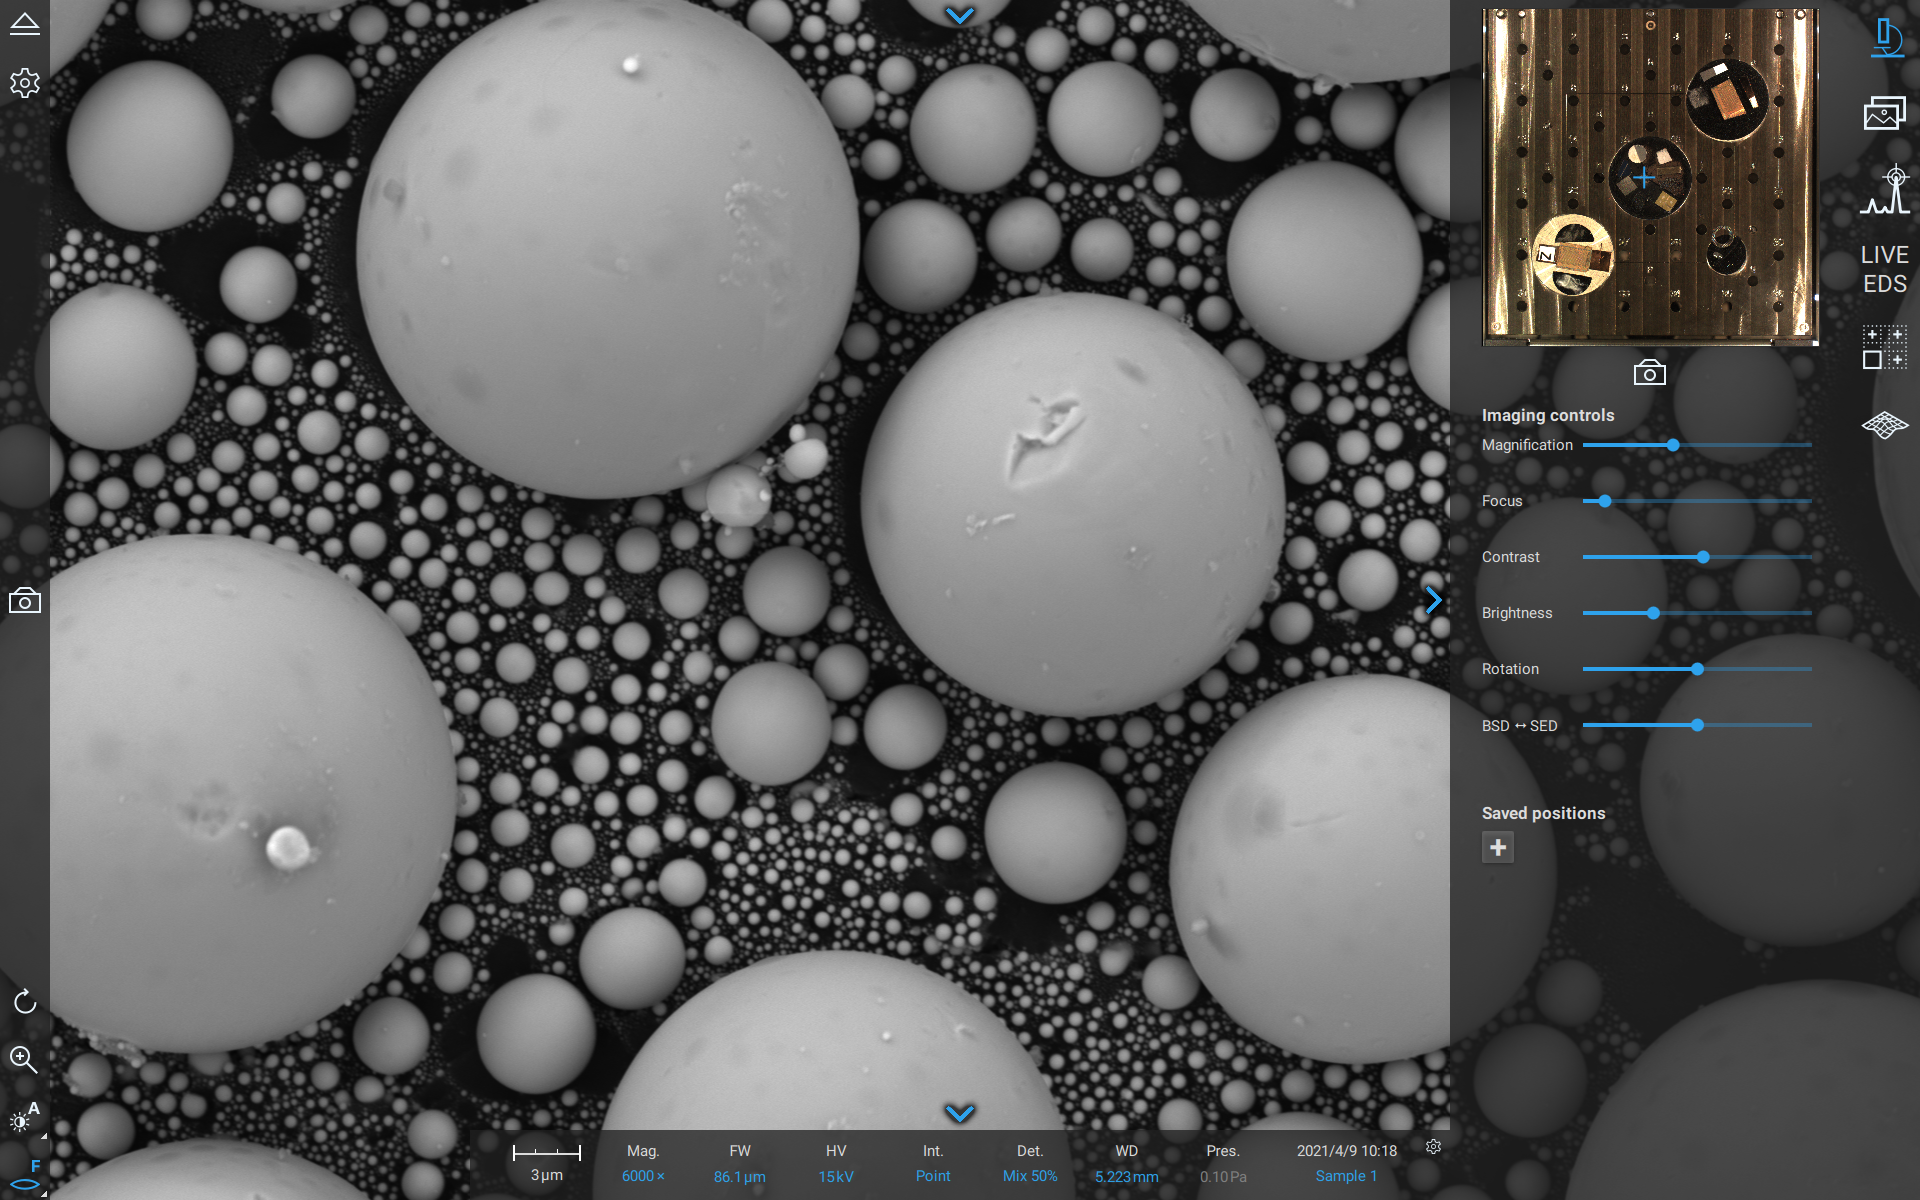
Task: Open the info bar settings gear
Action: [1433, 1147]
